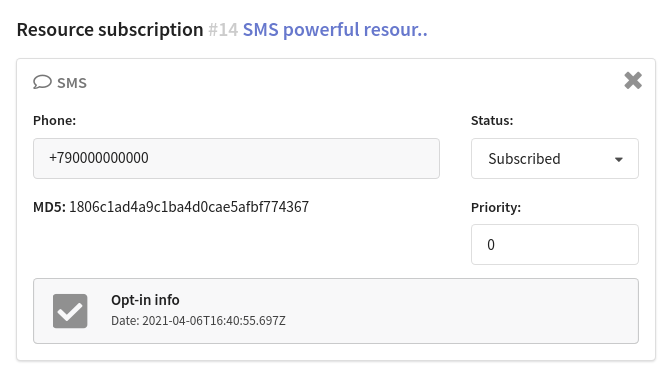672x373 pixels.
Task: Click the MD5 hash value text
Action: click(189, 207)
